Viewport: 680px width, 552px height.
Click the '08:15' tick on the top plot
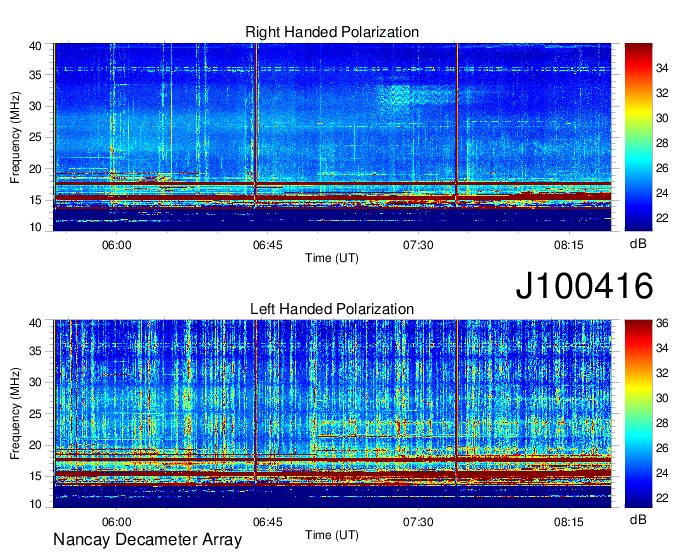pyautogui.click(x=569, y=245)
